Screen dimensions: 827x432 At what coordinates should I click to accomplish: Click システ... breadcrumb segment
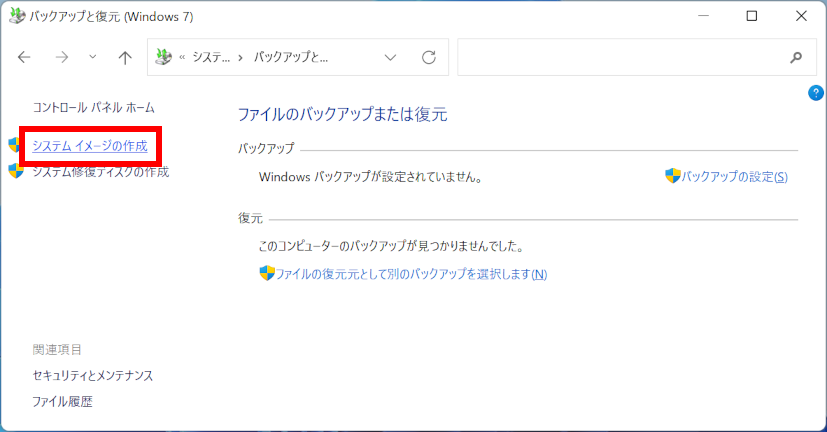point(211,57)
